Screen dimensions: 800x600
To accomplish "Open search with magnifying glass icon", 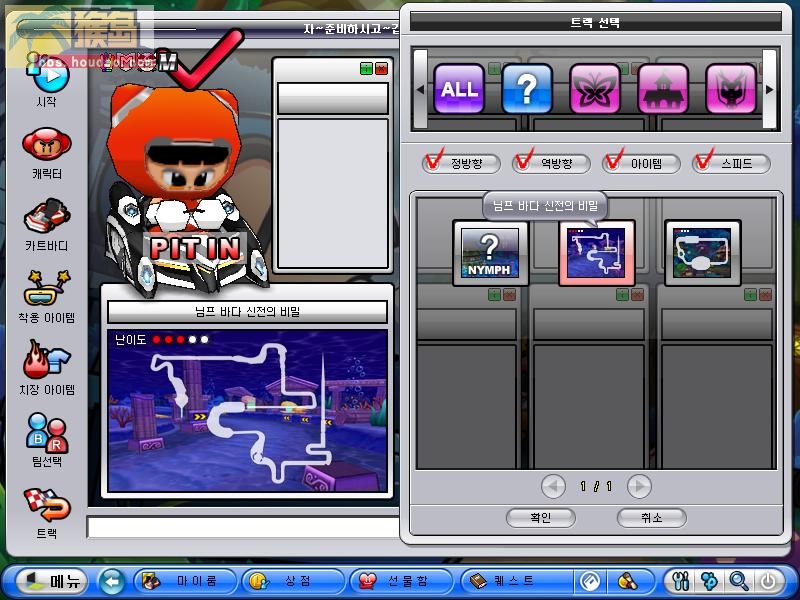I will coord(739,581).
